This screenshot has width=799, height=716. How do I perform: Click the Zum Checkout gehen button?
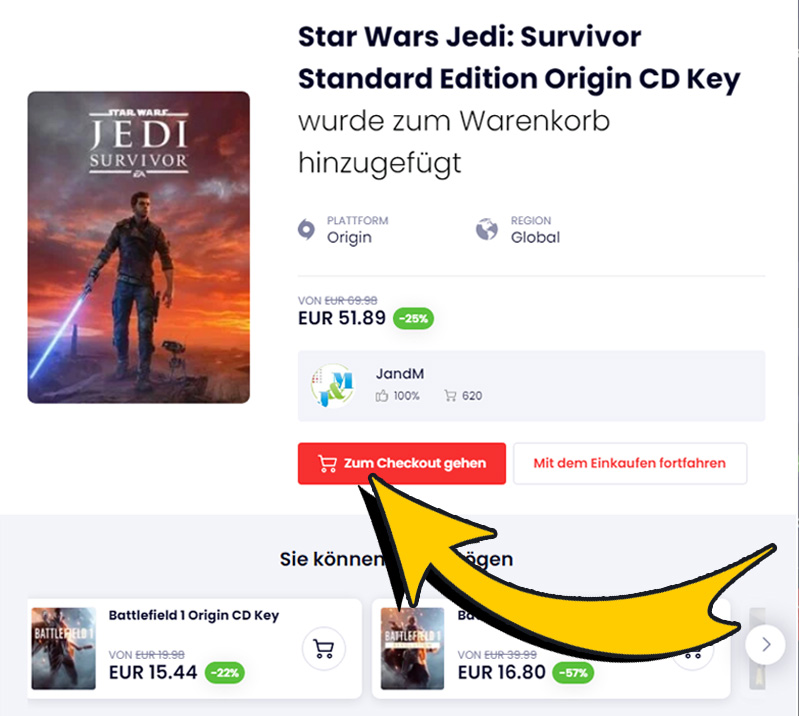coord(402,463)
